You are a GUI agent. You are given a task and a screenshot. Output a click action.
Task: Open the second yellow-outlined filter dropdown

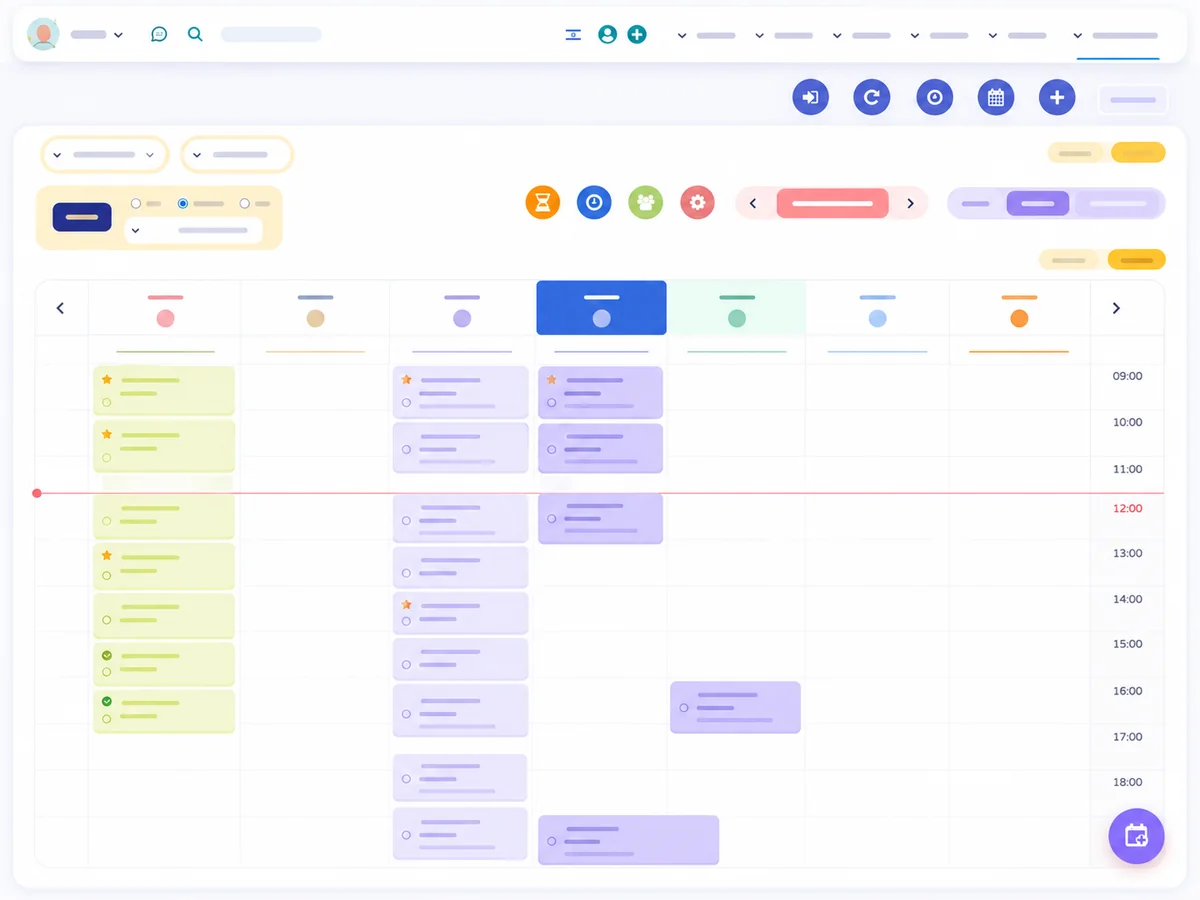[237, 155]
